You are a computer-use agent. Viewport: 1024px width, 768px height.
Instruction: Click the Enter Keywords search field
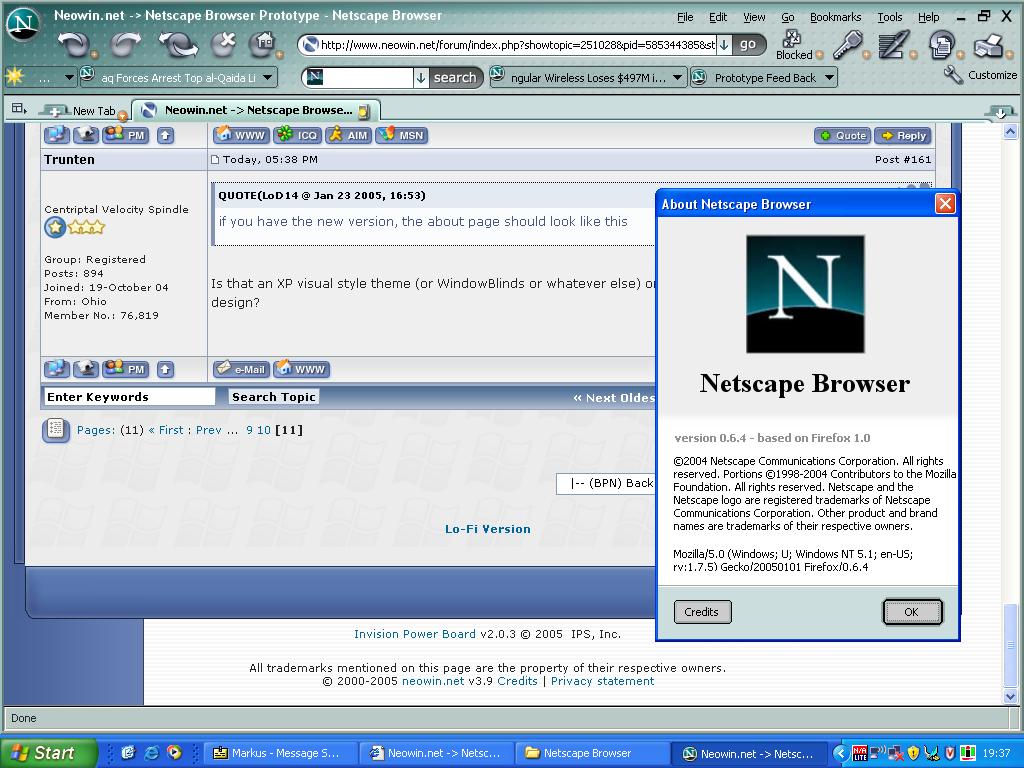(129, 396)
